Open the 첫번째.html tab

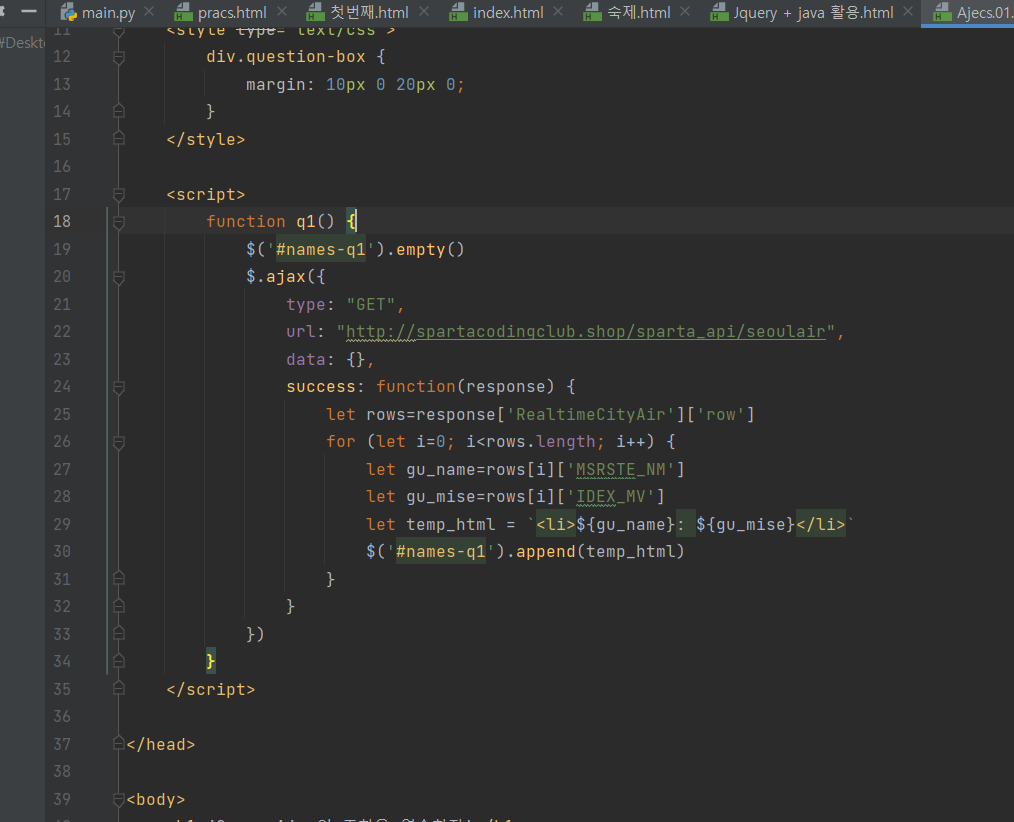click(369, 12)
